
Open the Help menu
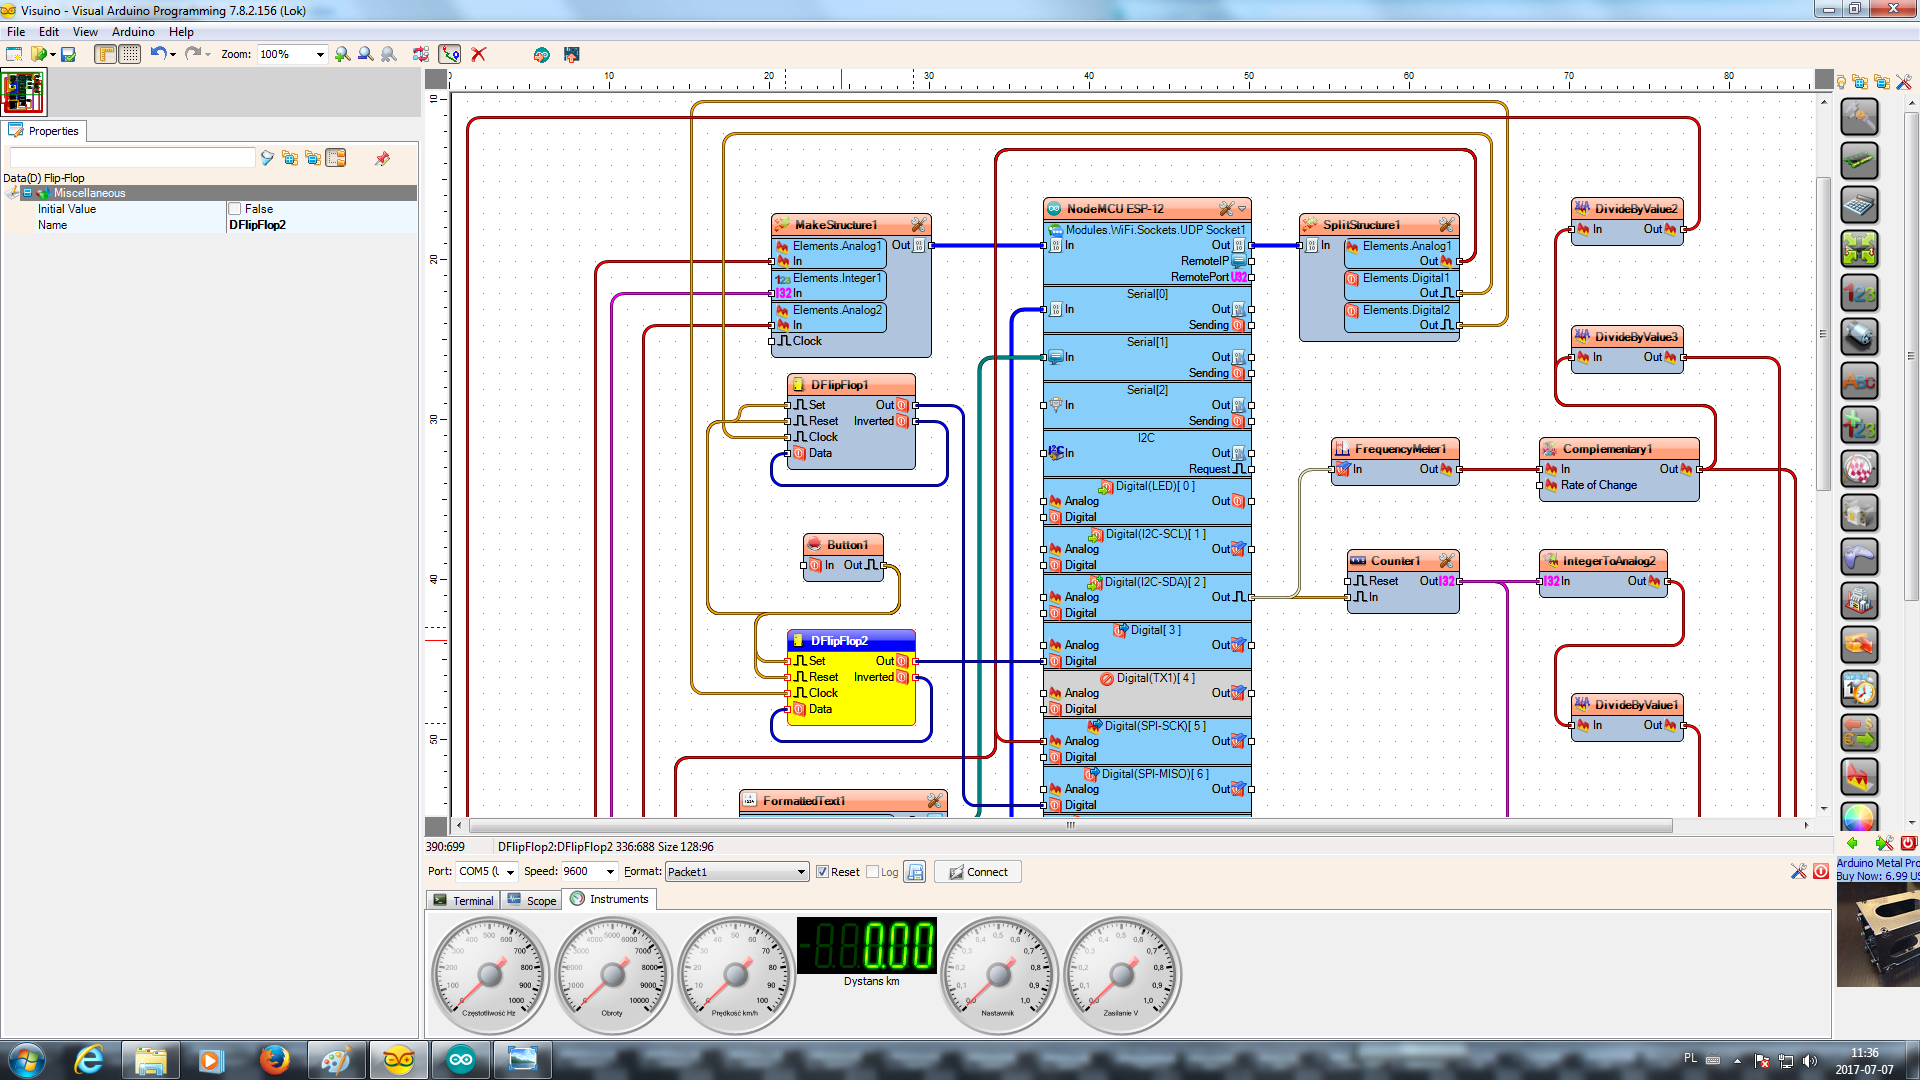pyautogui.click(x=181, y=32)
